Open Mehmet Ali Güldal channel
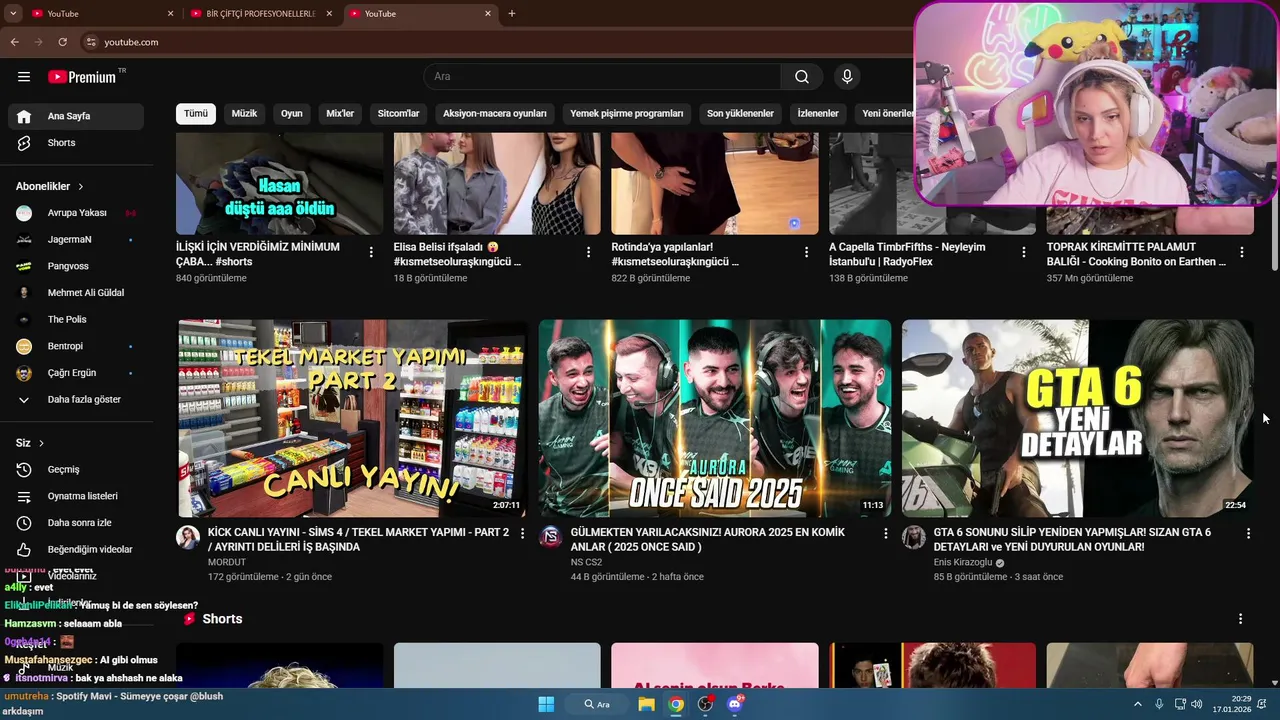Viewport: 1280px width, 720px height. 76,293
